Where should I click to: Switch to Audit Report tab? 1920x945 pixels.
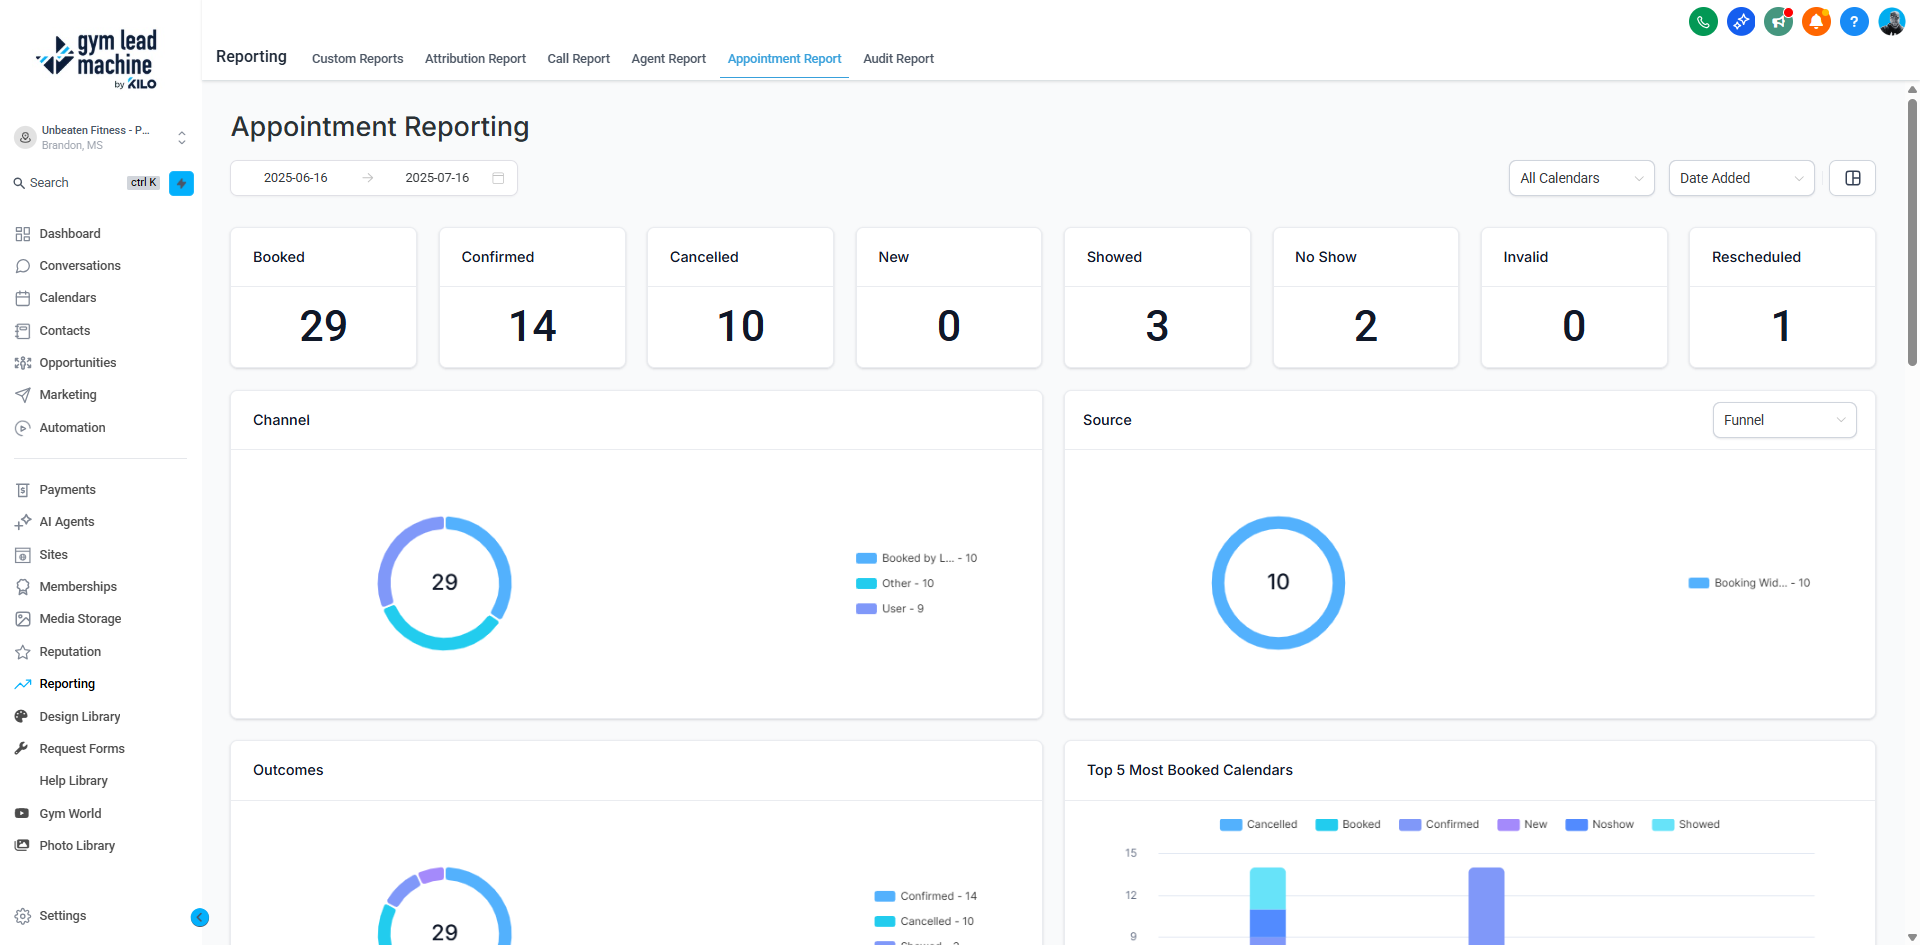(898, 59)
